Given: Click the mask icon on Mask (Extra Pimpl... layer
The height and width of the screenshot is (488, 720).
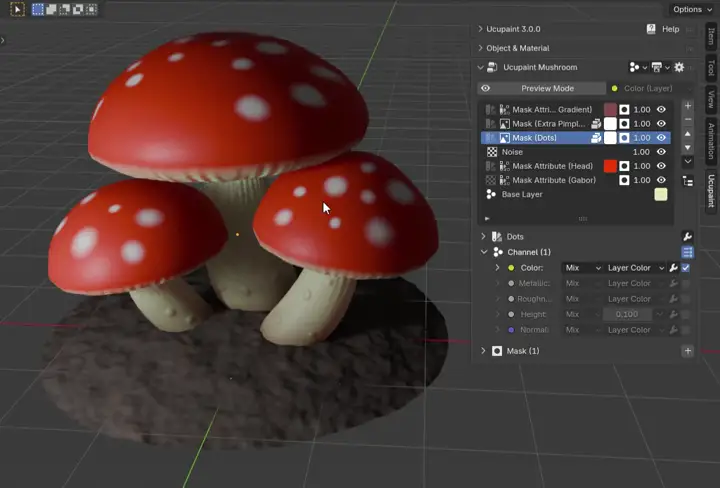Looking at the screenshot, I should click(624, 123).
